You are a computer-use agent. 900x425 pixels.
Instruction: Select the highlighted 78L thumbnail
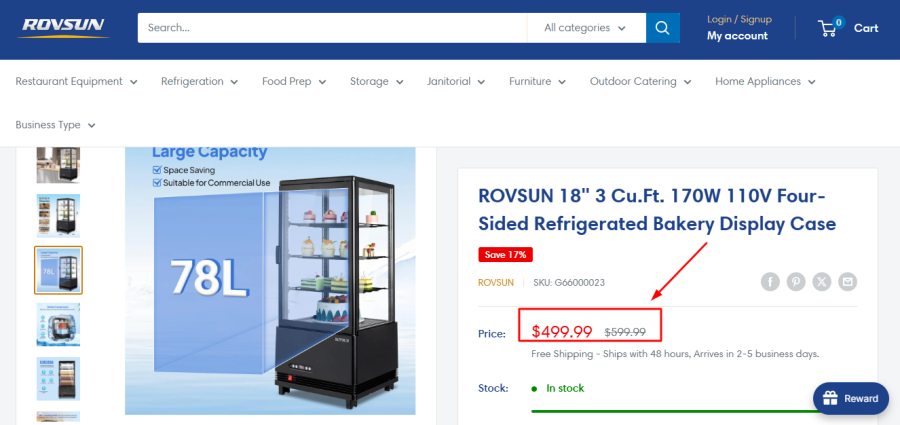pyautogui.click(x=58, y=270)
